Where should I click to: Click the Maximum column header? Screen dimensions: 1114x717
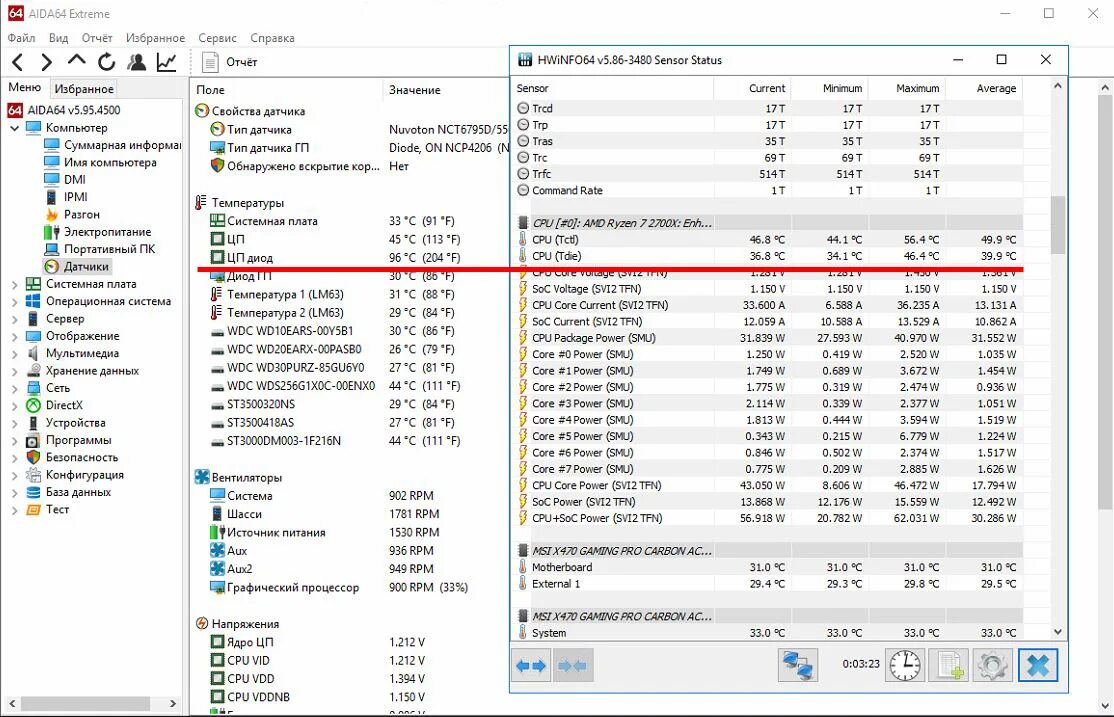point(906,88)
